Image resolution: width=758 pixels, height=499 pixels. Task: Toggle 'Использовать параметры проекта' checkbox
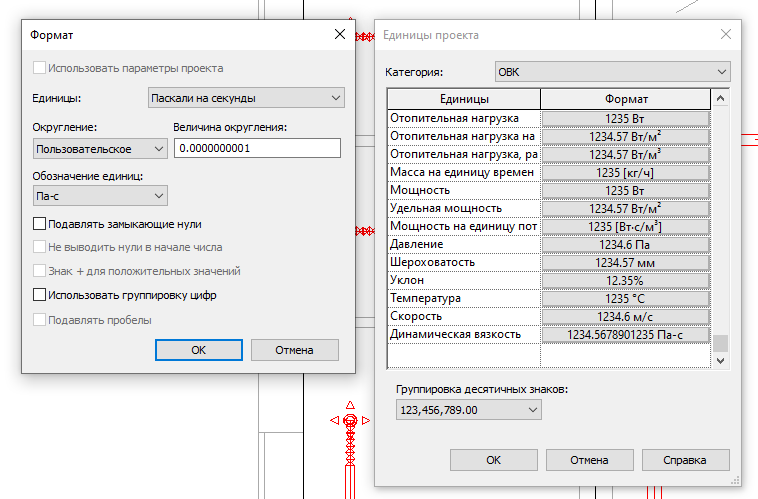tap(40, 68)
